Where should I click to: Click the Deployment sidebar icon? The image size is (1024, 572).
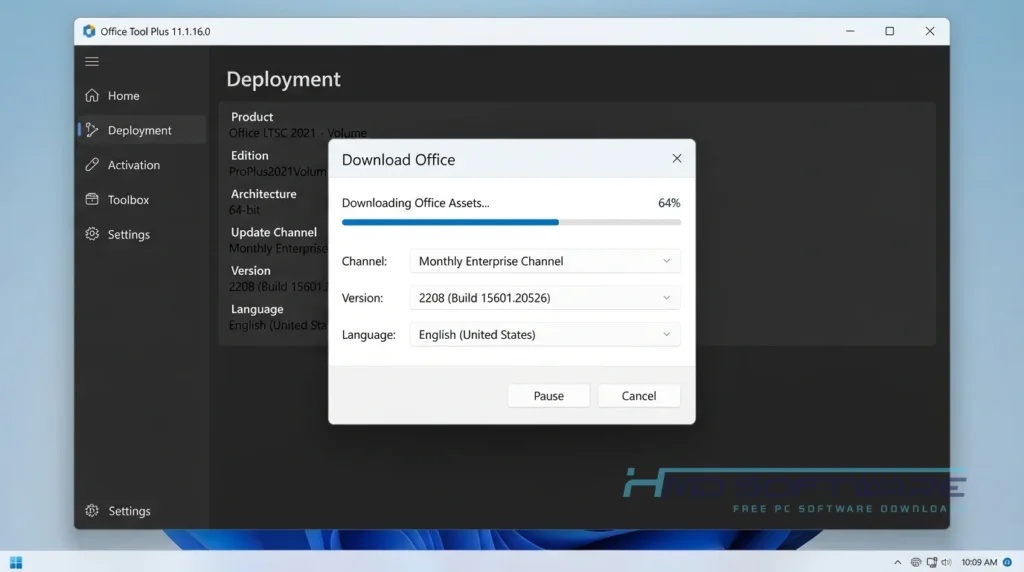tap(92, 130)
